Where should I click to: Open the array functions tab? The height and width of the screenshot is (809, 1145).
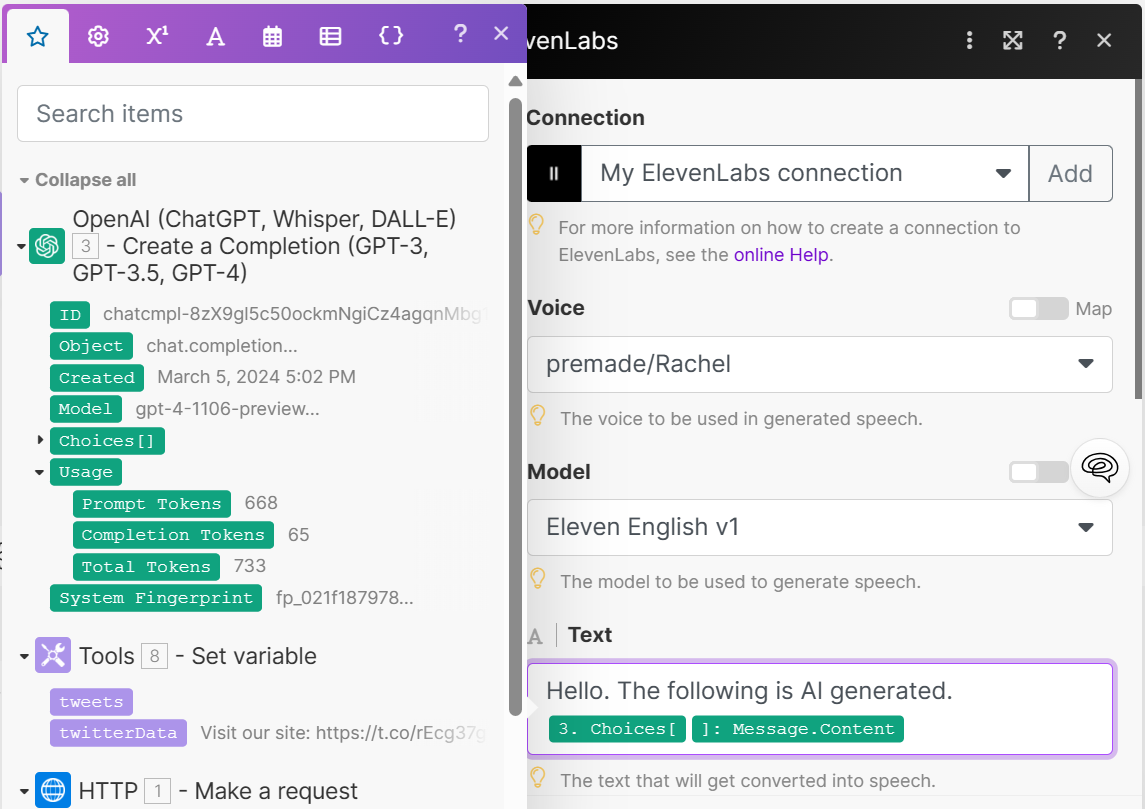click(x=330, y=36)
